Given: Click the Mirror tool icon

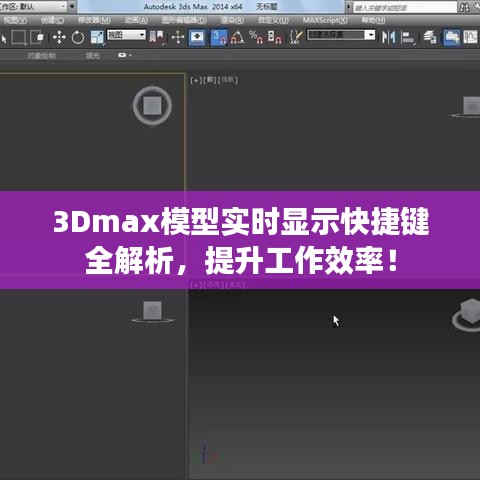Looking at the screenshot, I should [388, 37].
